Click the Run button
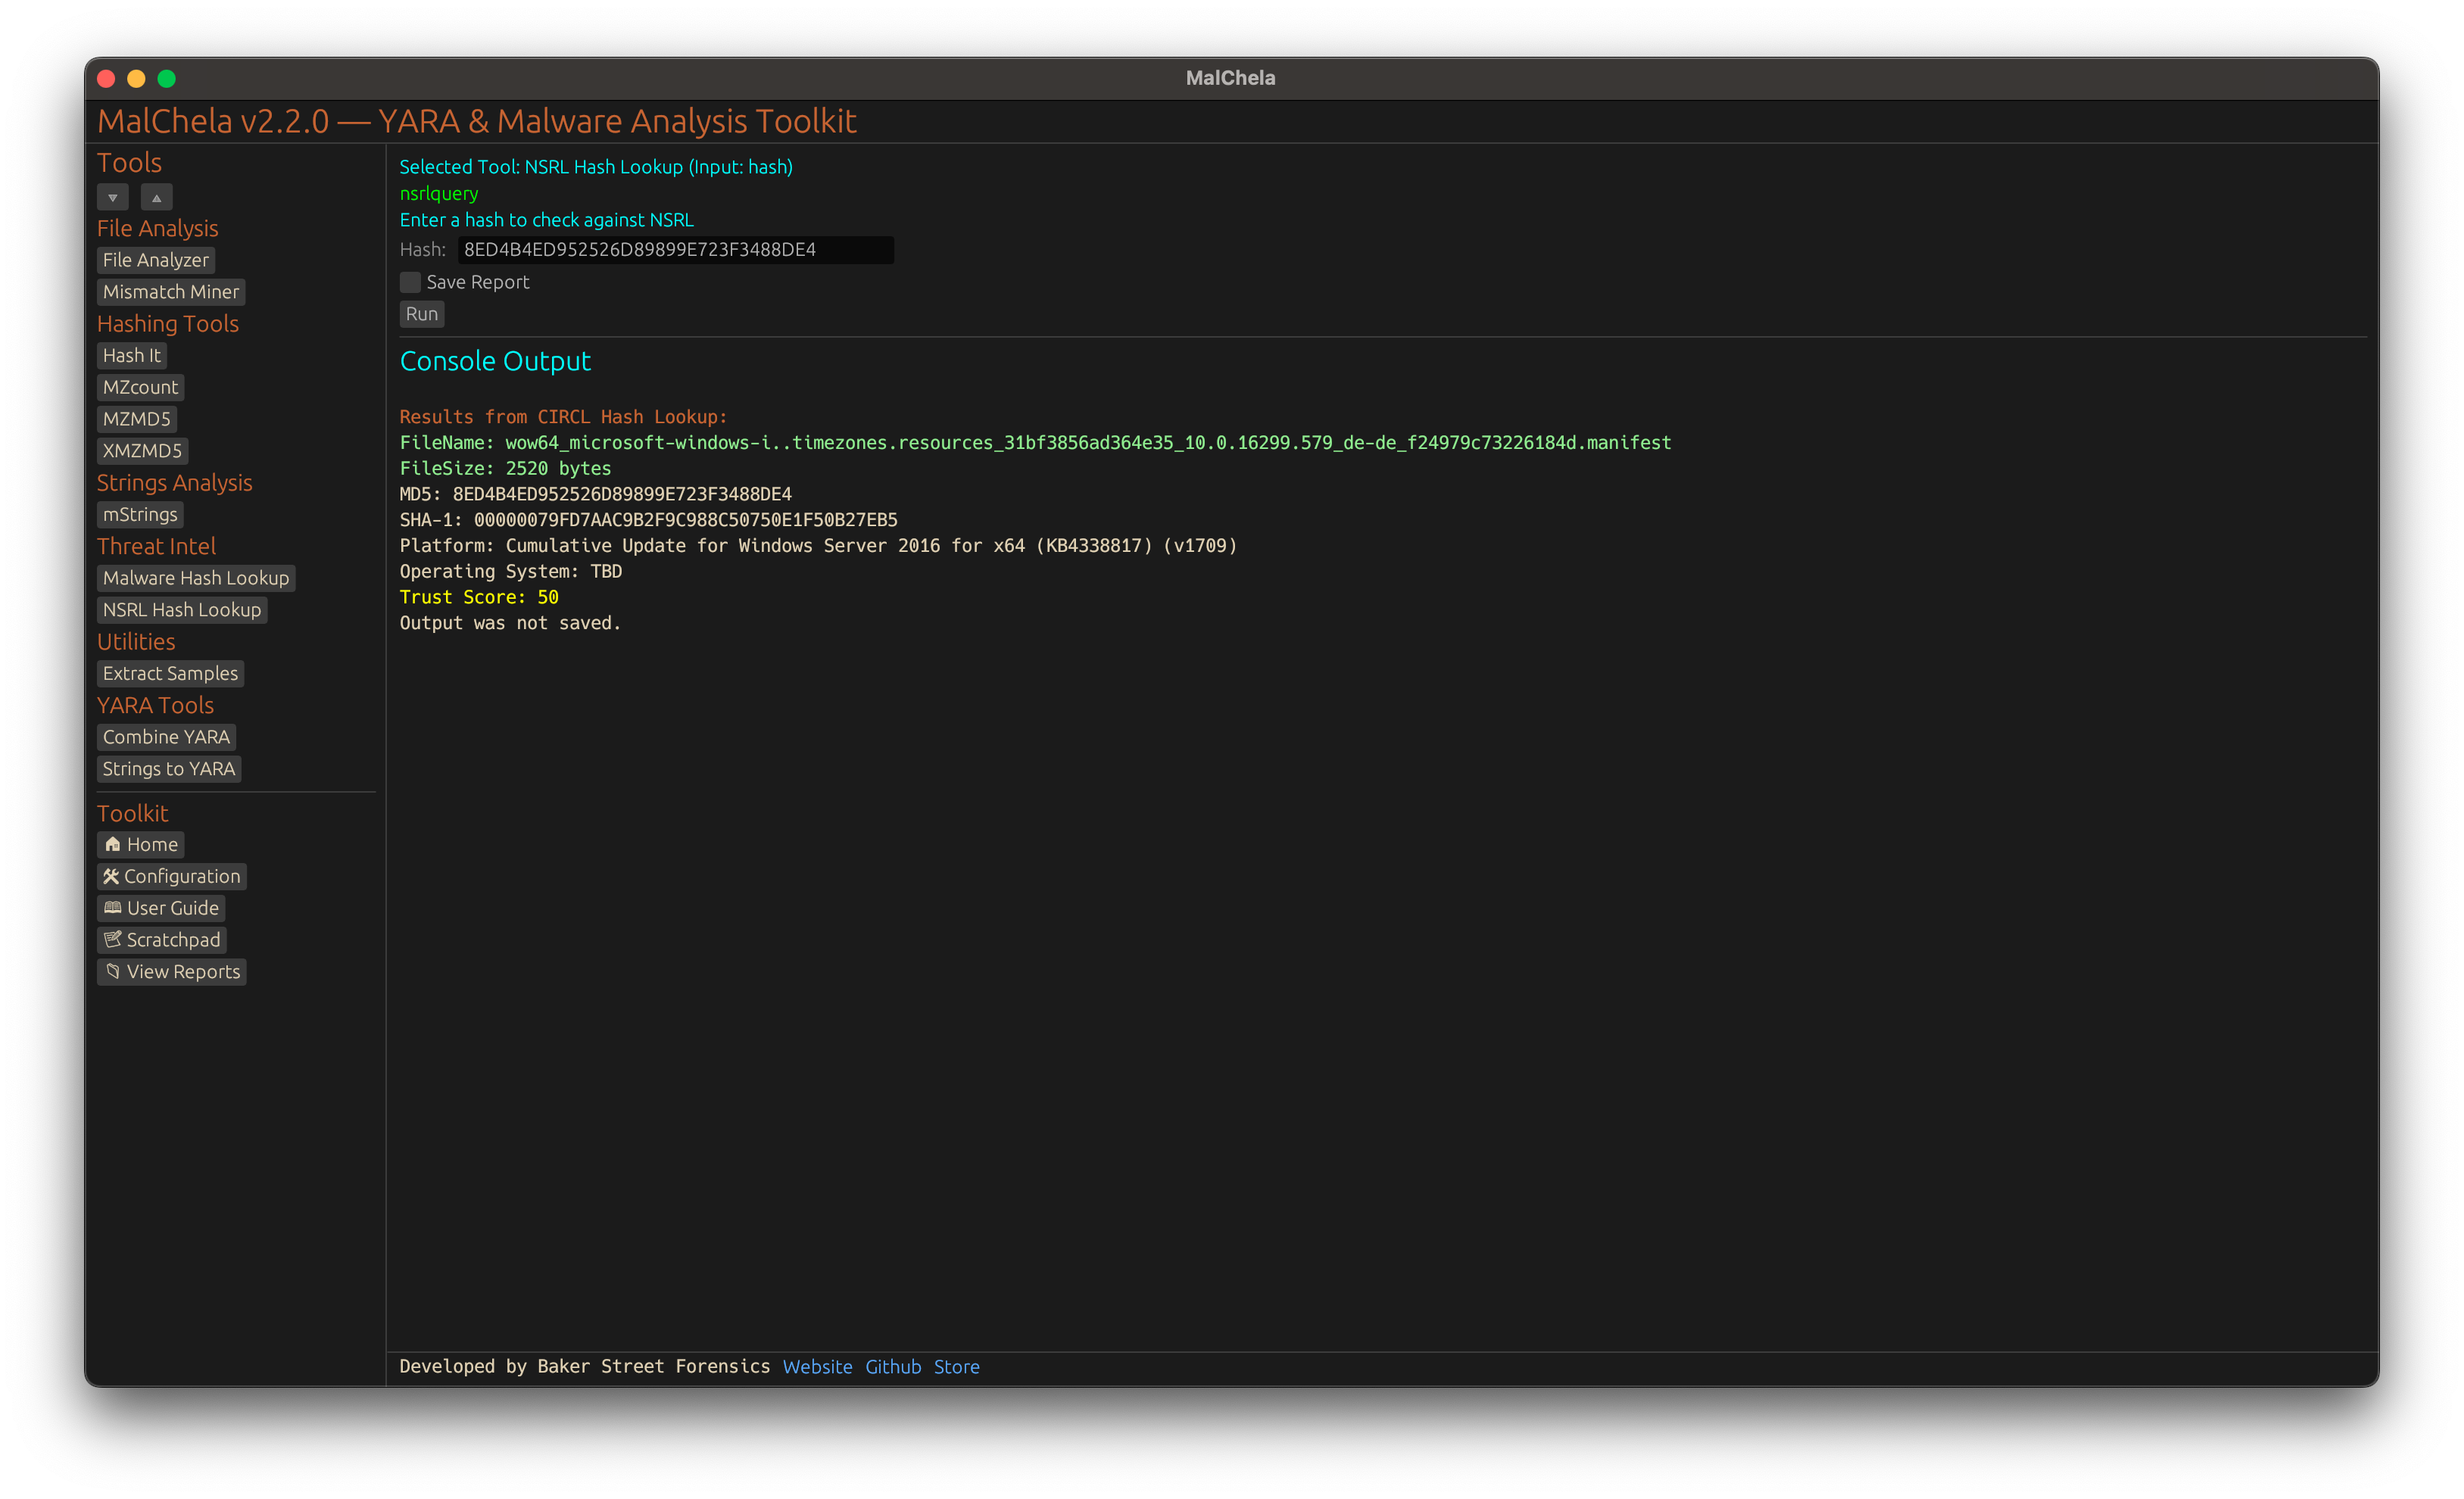2464x1499 pixels. tap(422, 314)
